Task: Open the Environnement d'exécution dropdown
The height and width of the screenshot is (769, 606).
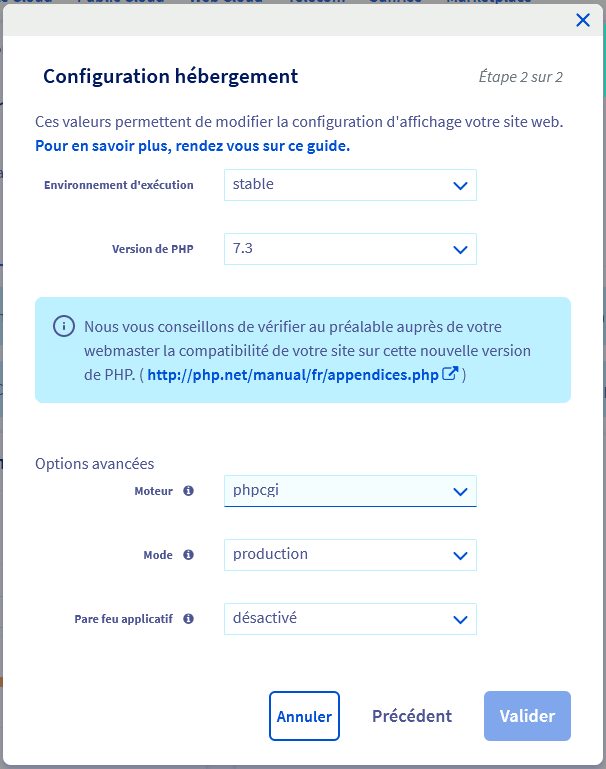Action: click(350, 185)
